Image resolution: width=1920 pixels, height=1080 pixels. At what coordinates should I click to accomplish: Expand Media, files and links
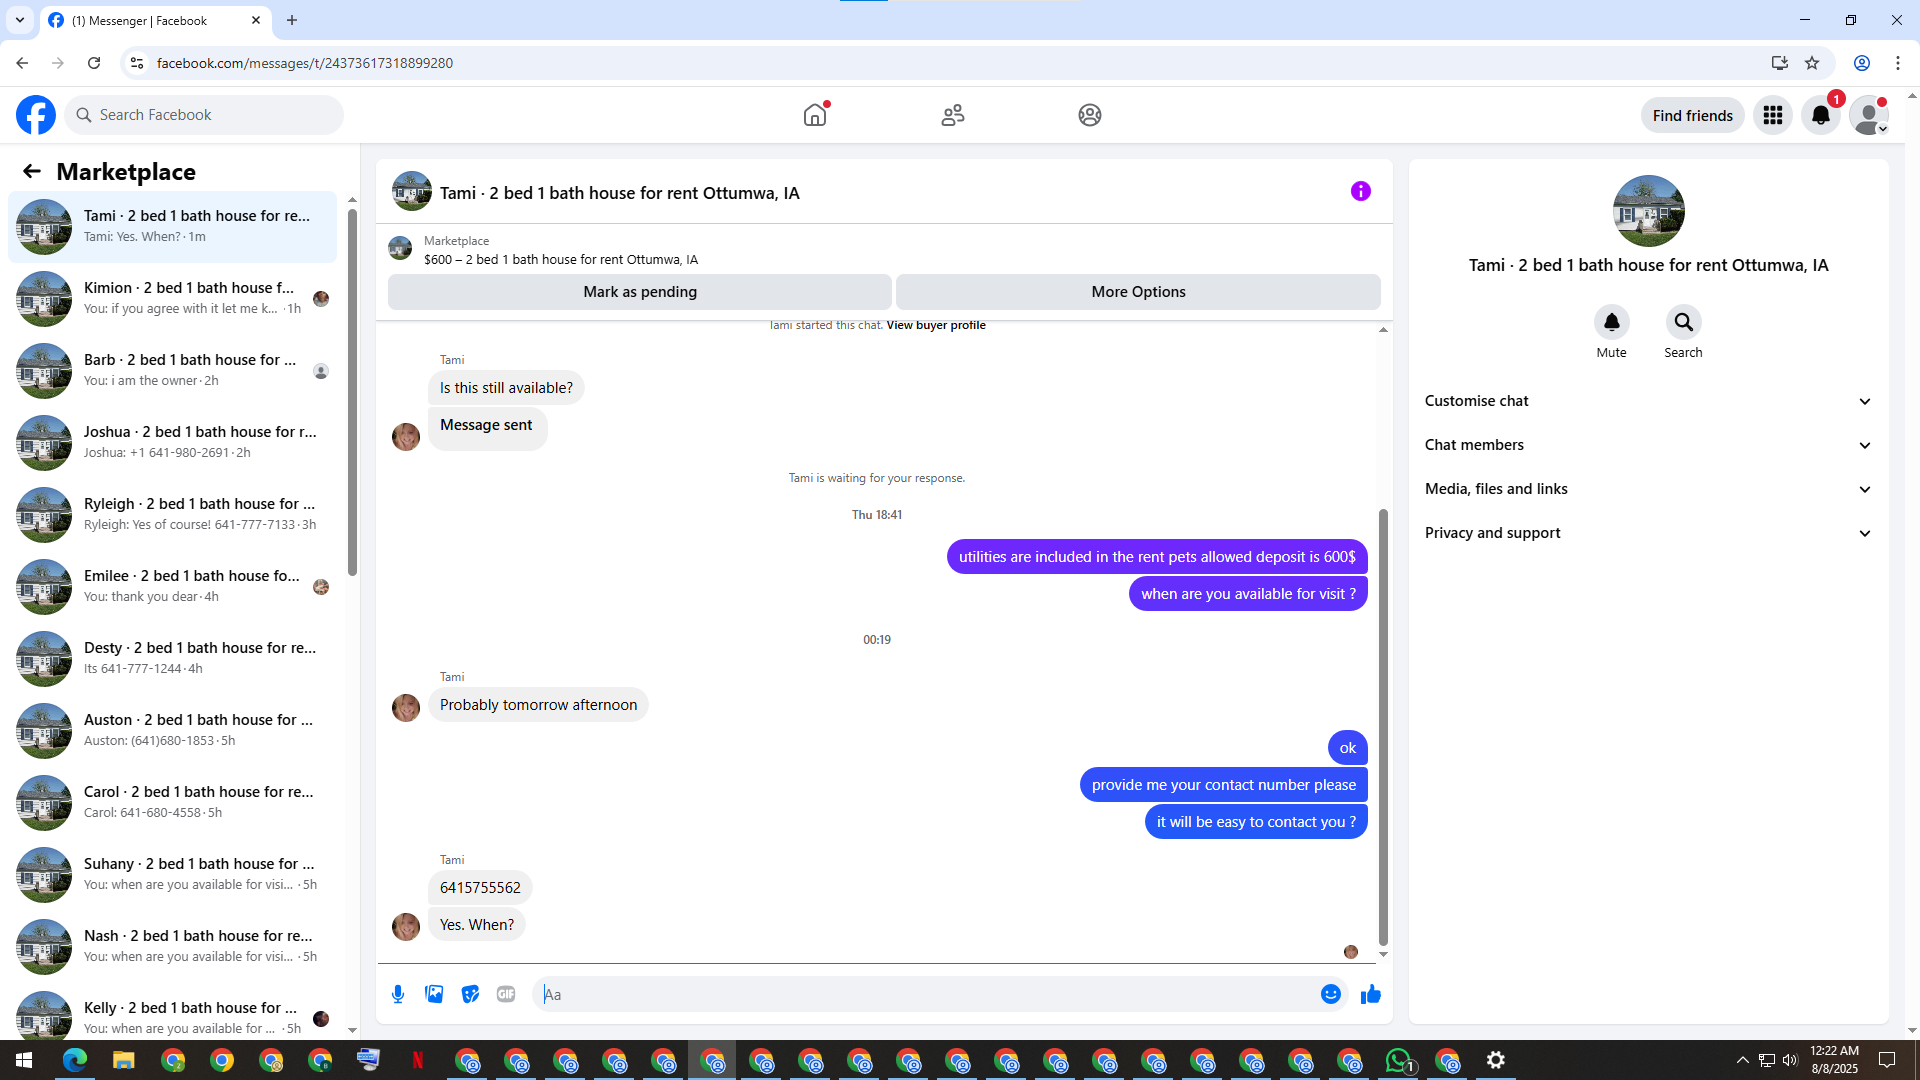[x=1648, y=489]
